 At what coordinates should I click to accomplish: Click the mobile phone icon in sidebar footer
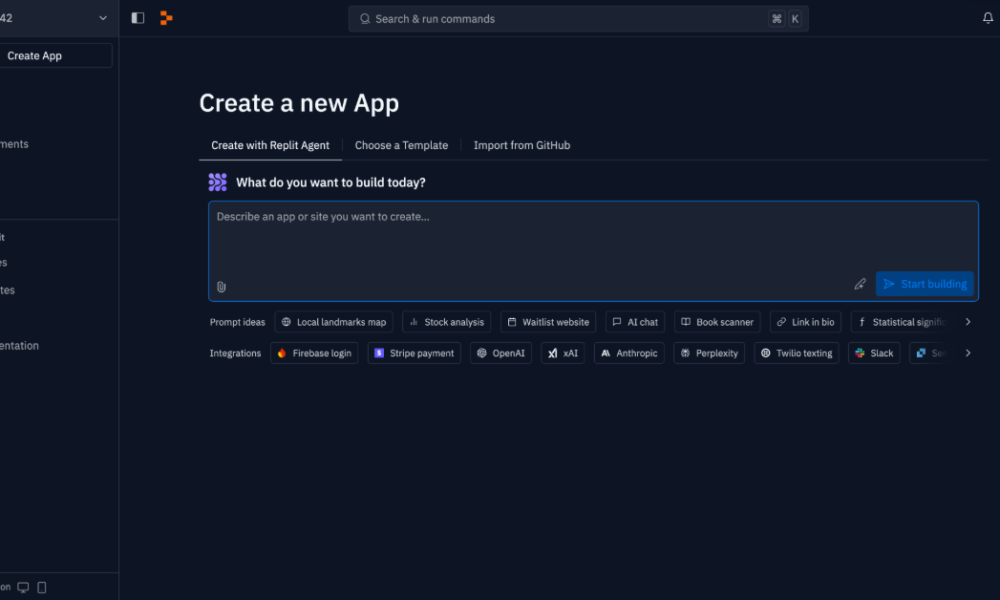tap(42, 587)
